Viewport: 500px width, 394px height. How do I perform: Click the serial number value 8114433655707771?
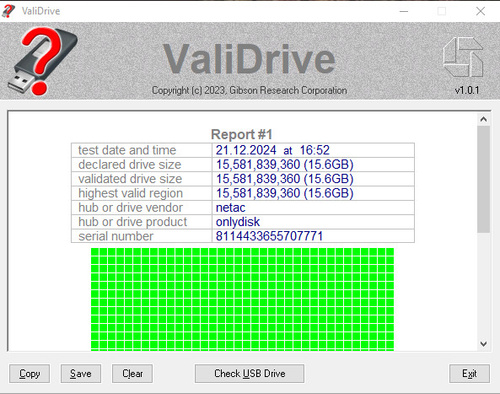(x=269, y=236)
